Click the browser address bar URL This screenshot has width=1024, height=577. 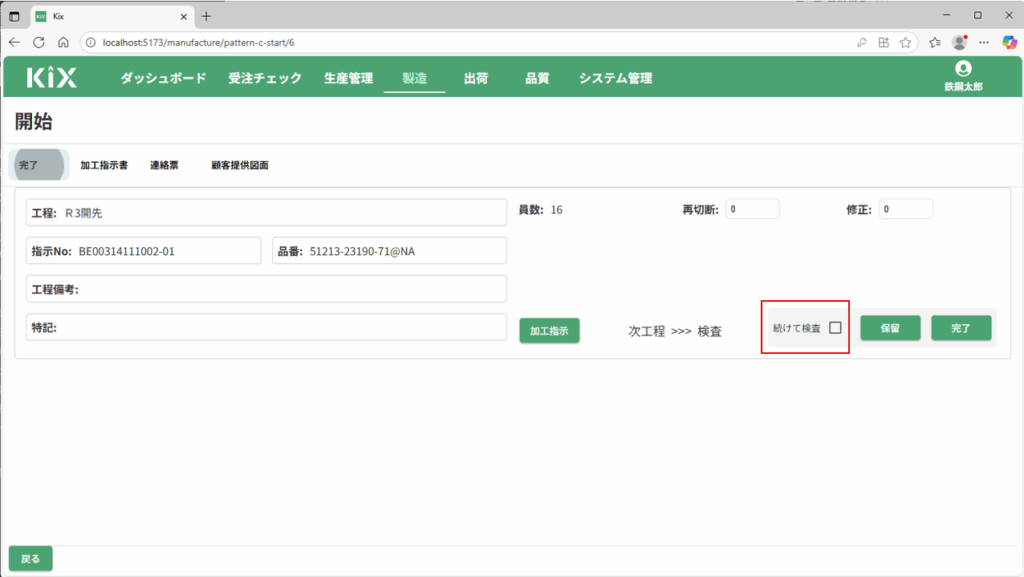coord(199,42)
